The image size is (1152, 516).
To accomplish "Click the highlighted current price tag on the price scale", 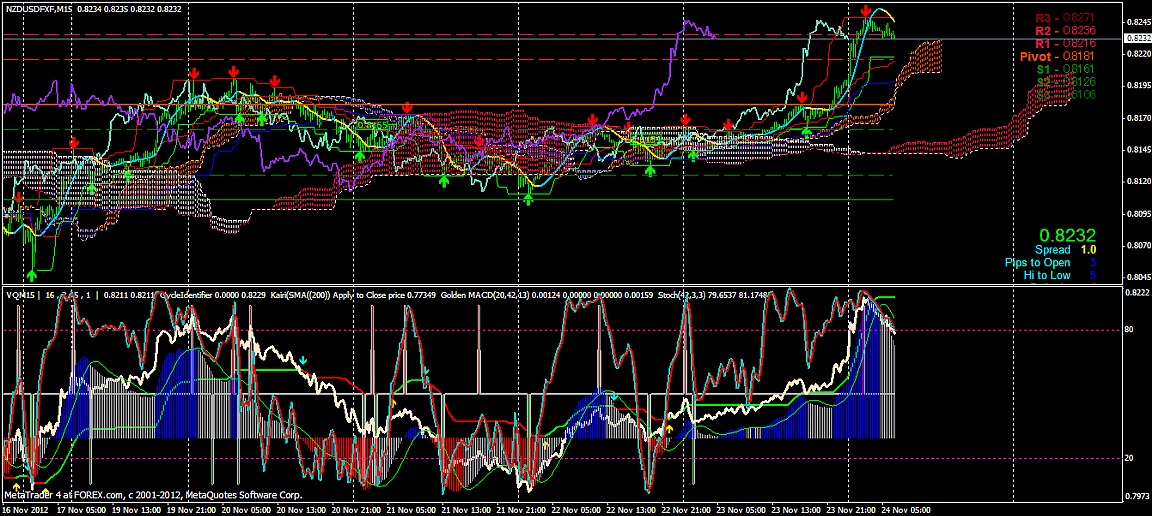I will tap(1138, 38).
